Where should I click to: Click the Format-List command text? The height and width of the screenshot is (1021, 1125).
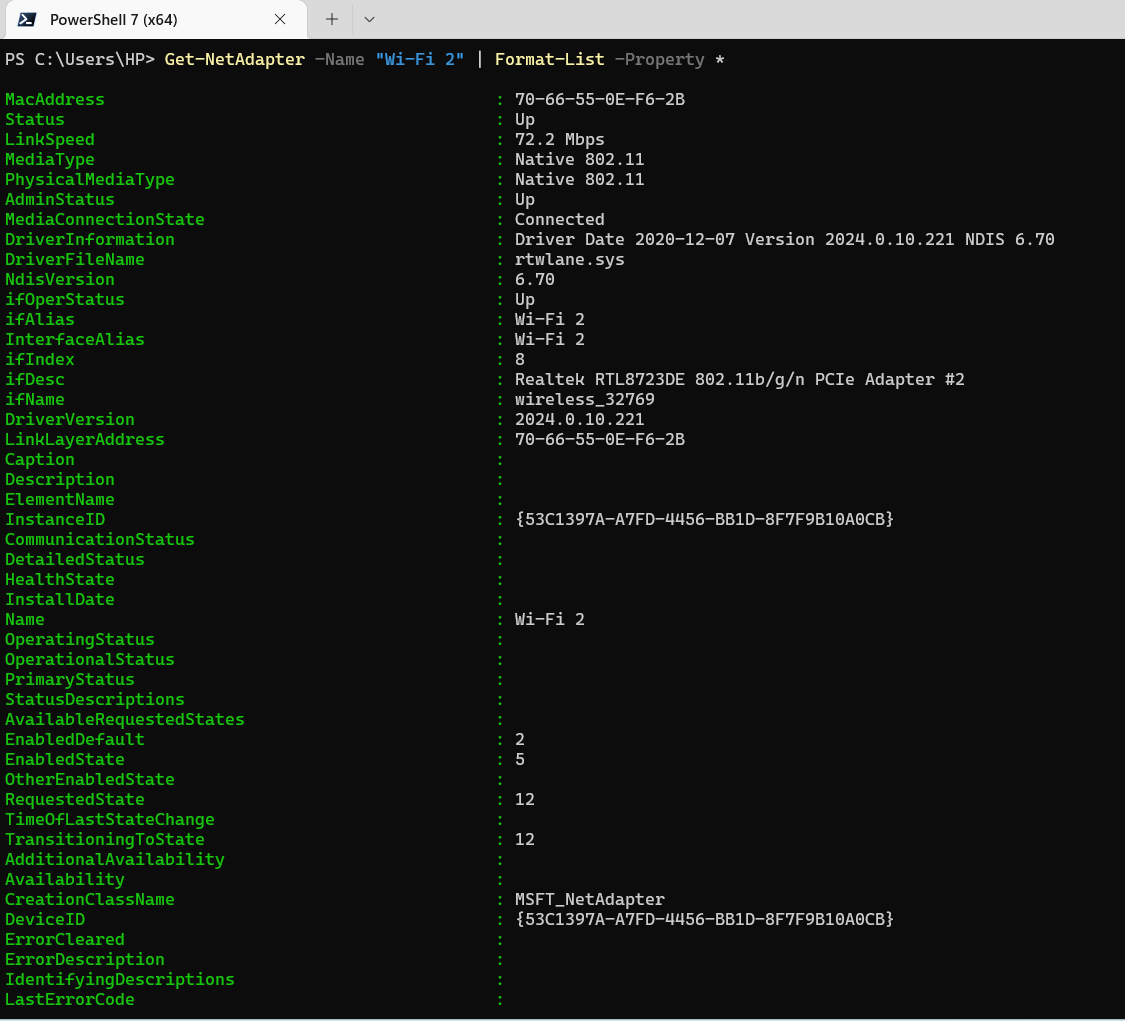click(549, 59)
